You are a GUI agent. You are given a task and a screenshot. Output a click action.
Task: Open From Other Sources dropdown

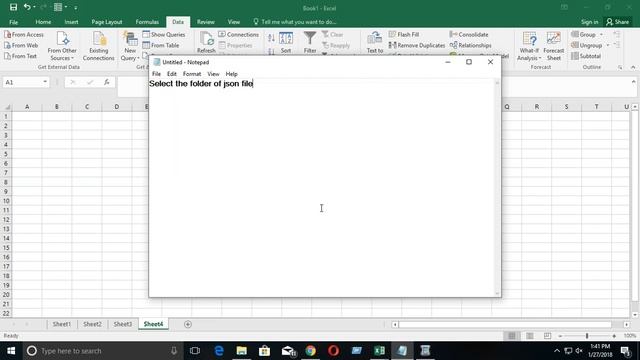tap(62, 46)
